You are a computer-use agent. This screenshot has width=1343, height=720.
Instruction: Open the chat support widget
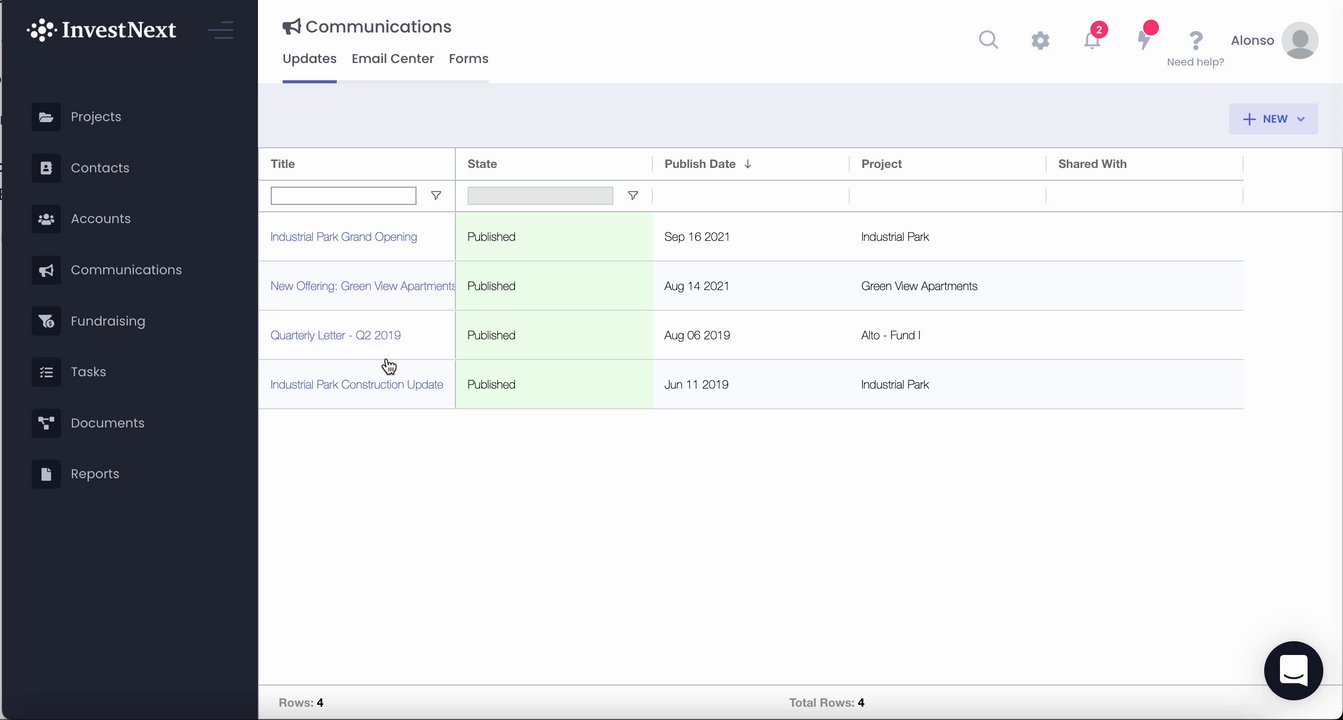[x=1293, y=670]
